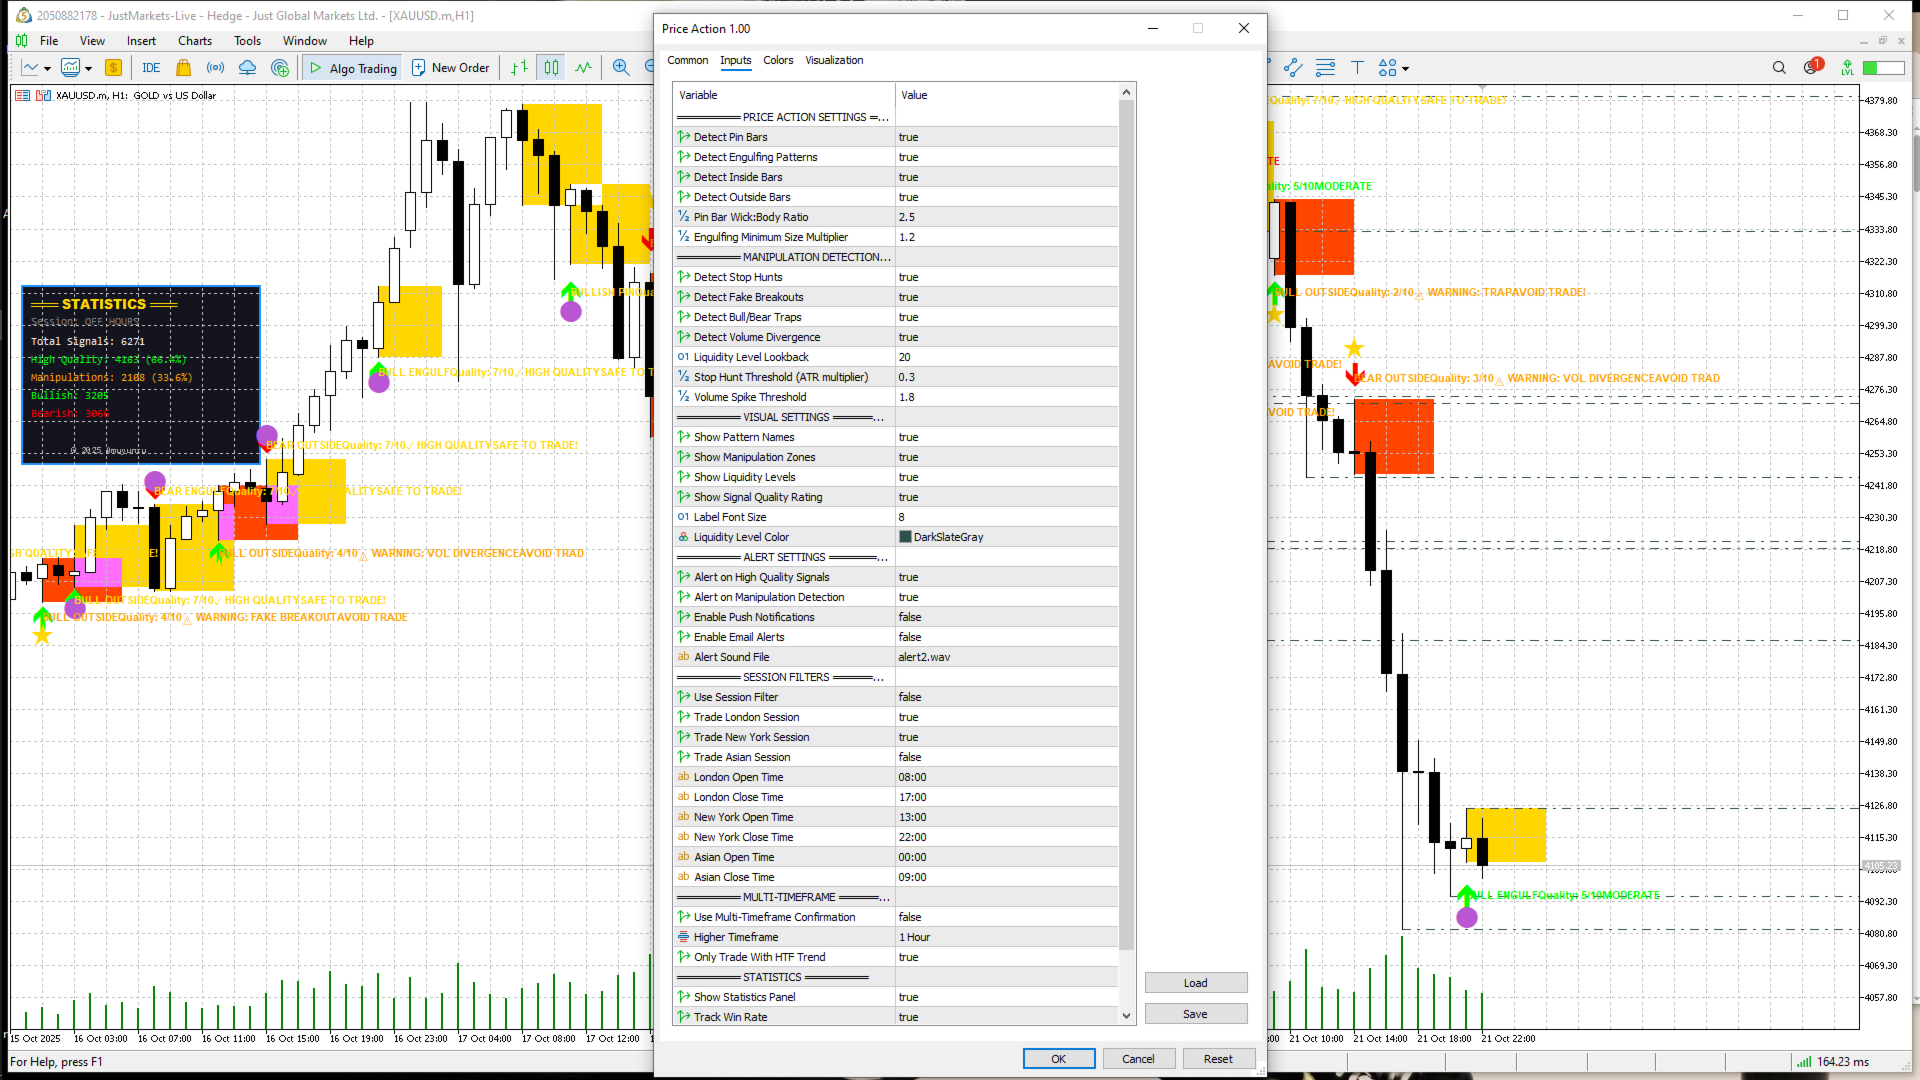The image size is (1920, 1080).
Task: Switch chart to candlesticks mode
Action: 551,68
